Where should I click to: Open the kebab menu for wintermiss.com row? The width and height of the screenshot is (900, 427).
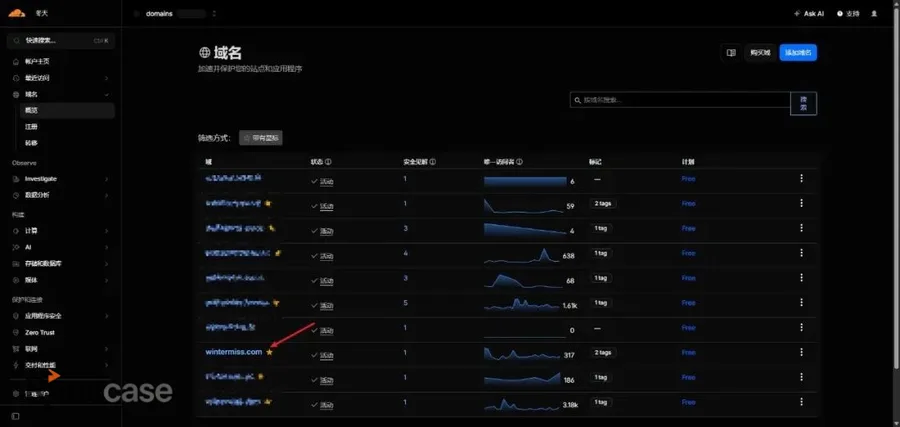pyautogui.click(x=801, y=352)
